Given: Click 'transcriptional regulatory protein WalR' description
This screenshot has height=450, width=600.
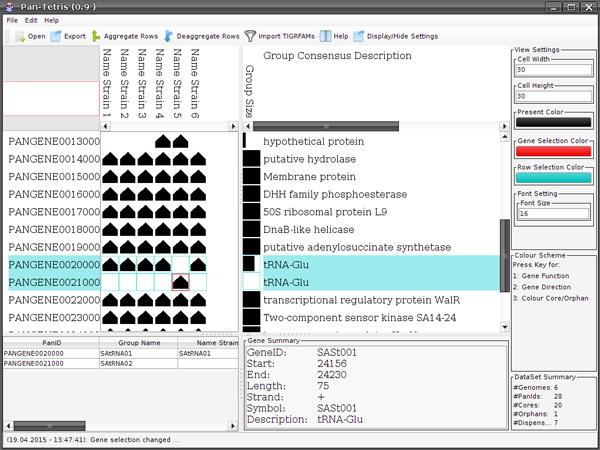Looking at the screenshot, I should tap(362, 300).
